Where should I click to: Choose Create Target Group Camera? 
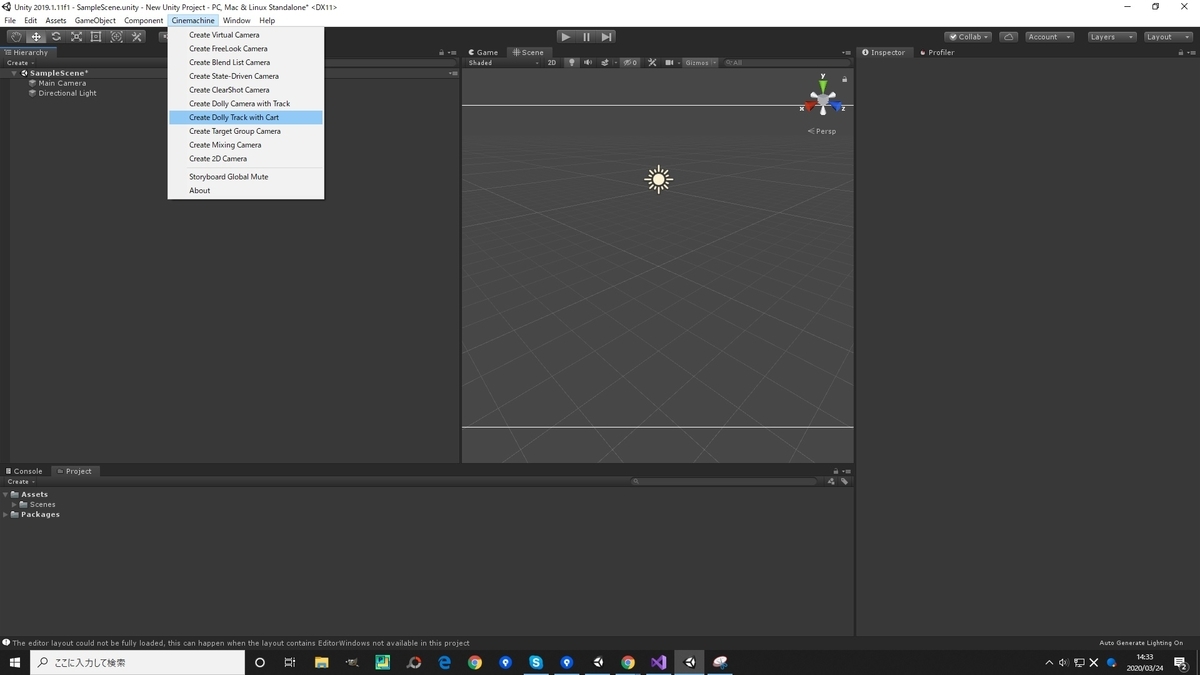246,131
